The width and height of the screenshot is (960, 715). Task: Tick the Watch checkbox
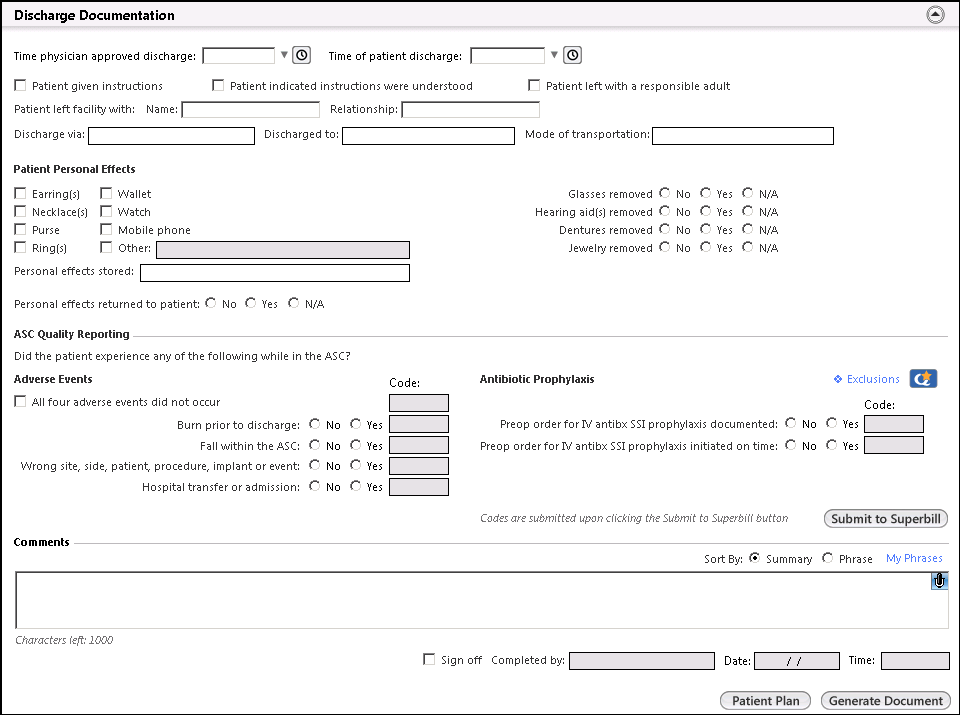click(x=106, y=211)
